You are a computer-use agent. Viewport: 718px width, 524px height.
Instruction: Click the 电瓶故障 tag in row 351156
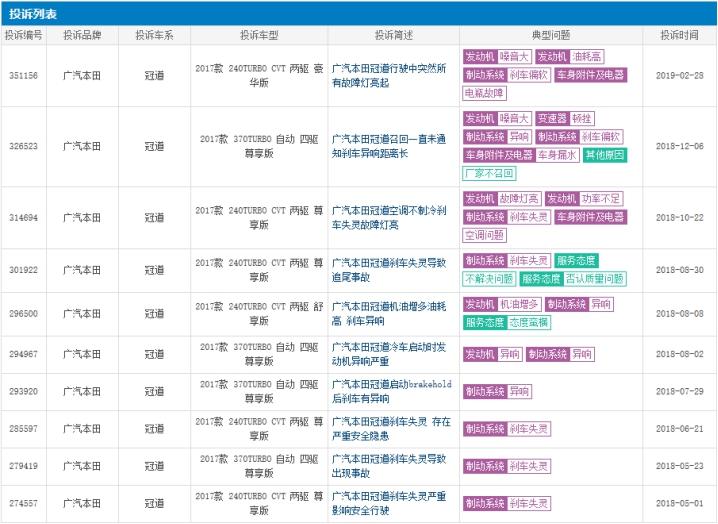click(484, 93)
